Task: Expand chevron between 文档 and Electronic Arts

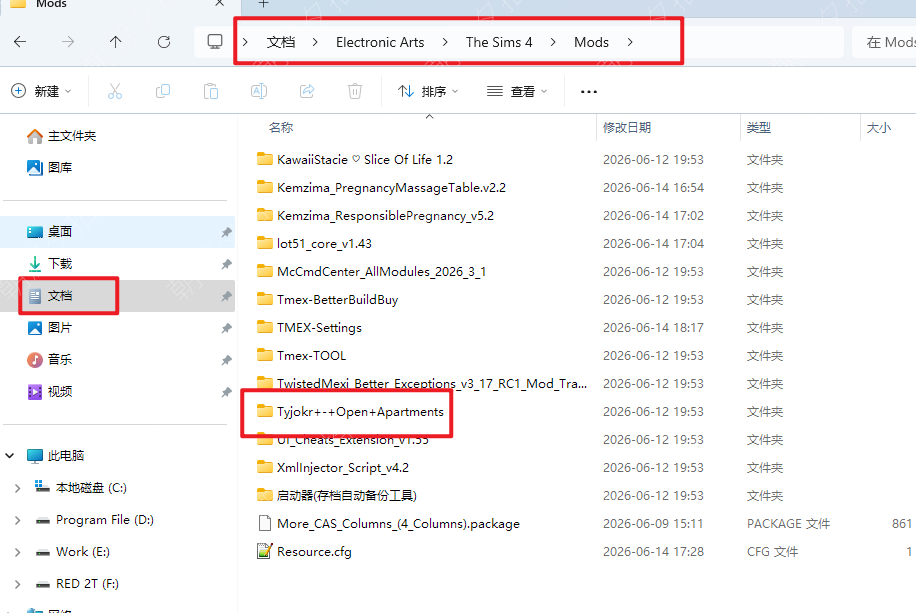Action: (x=315, y=42)
